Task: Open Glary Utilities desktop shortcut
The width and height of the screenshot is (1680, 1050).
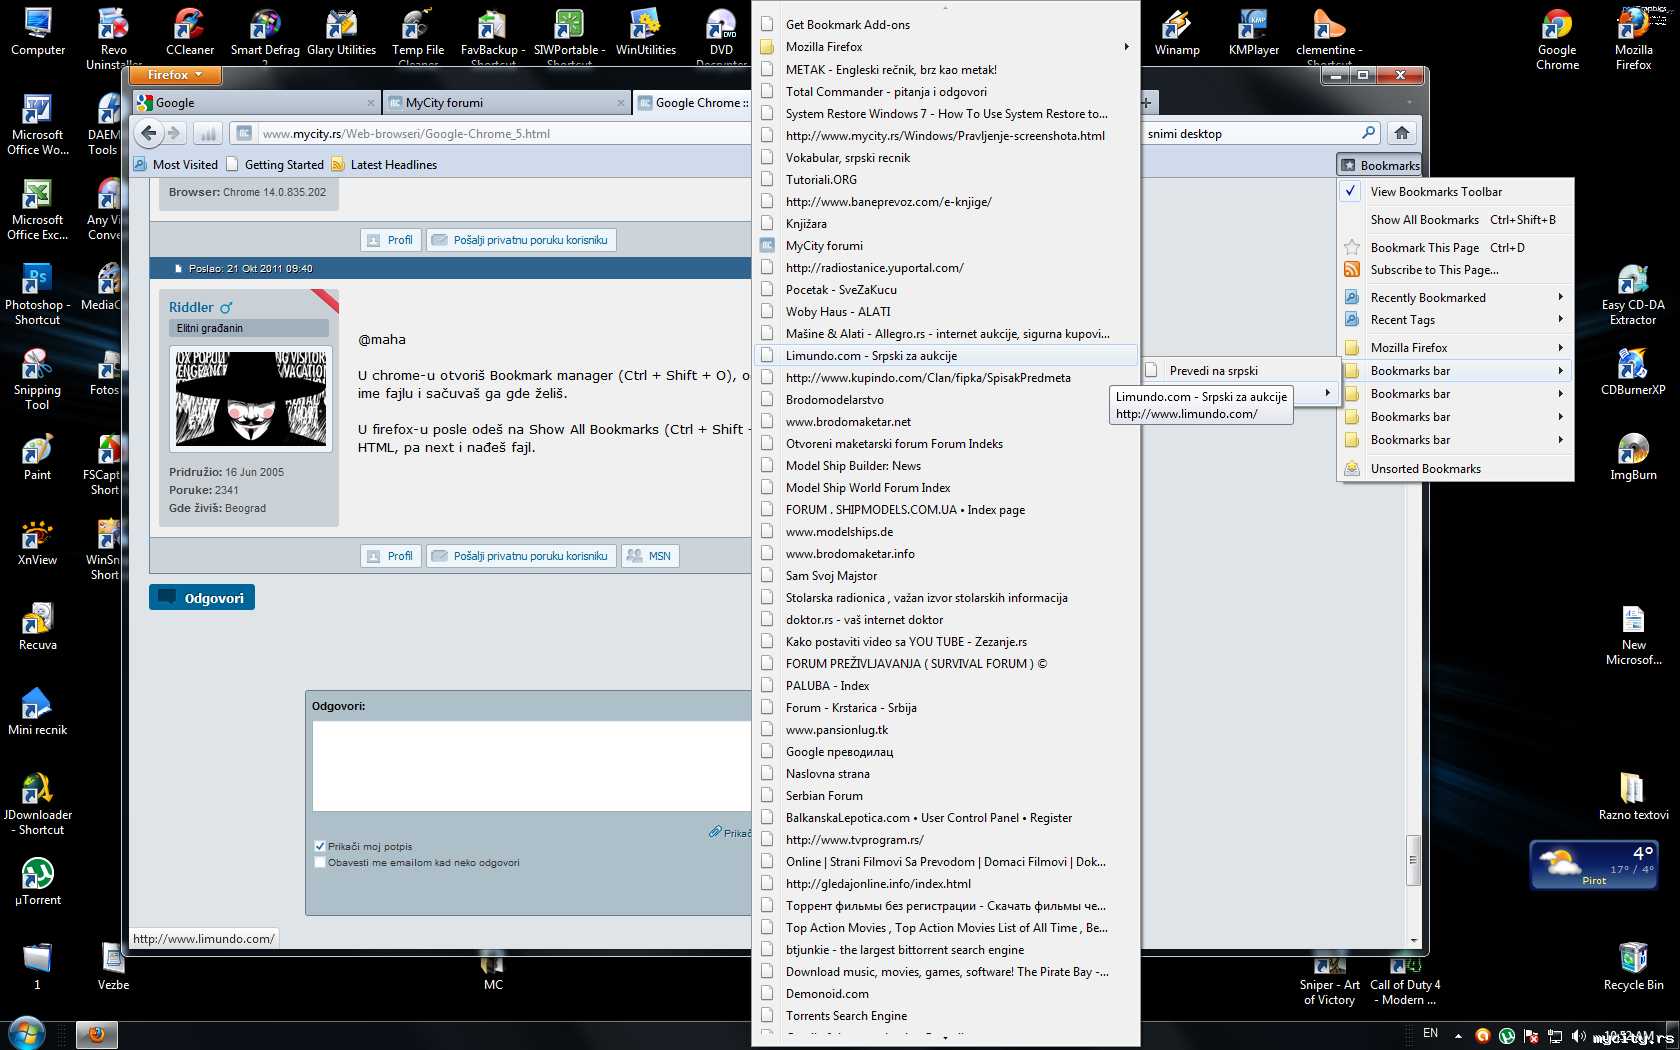Action: click(x=341, y=32)
